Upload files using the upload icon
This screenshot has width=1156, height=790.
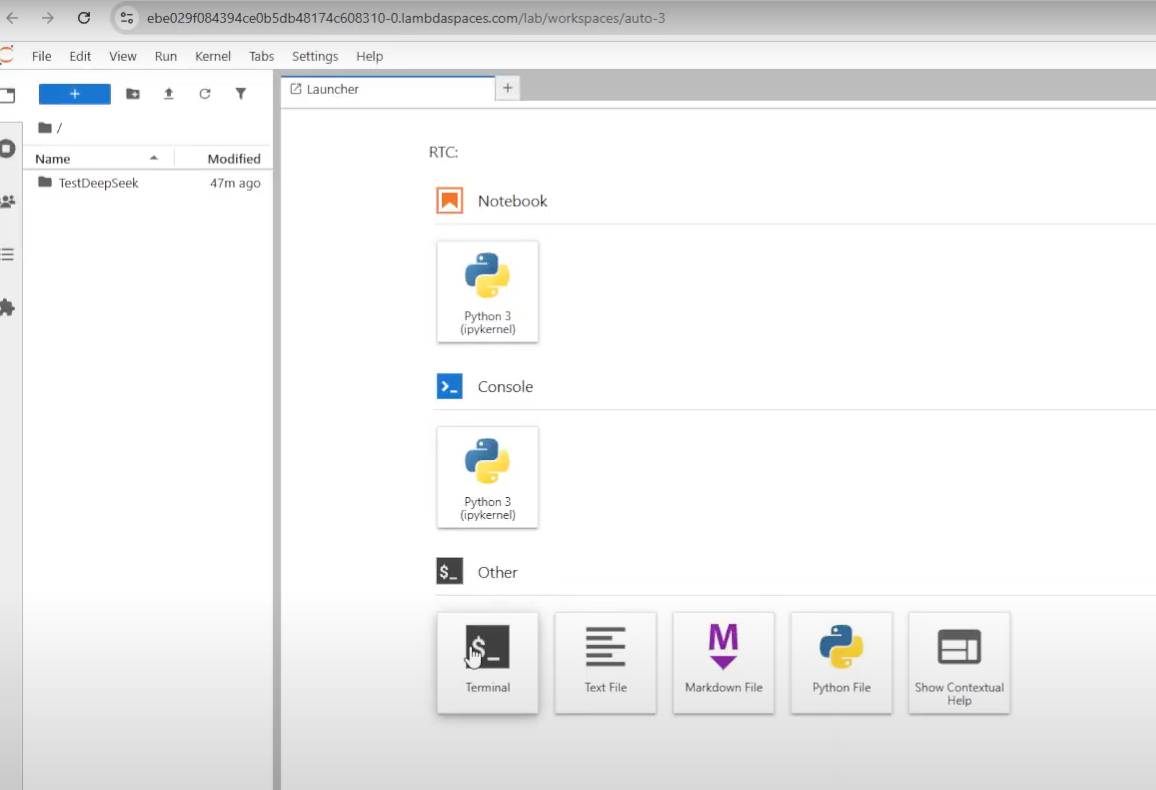click(x=169, y=94)
